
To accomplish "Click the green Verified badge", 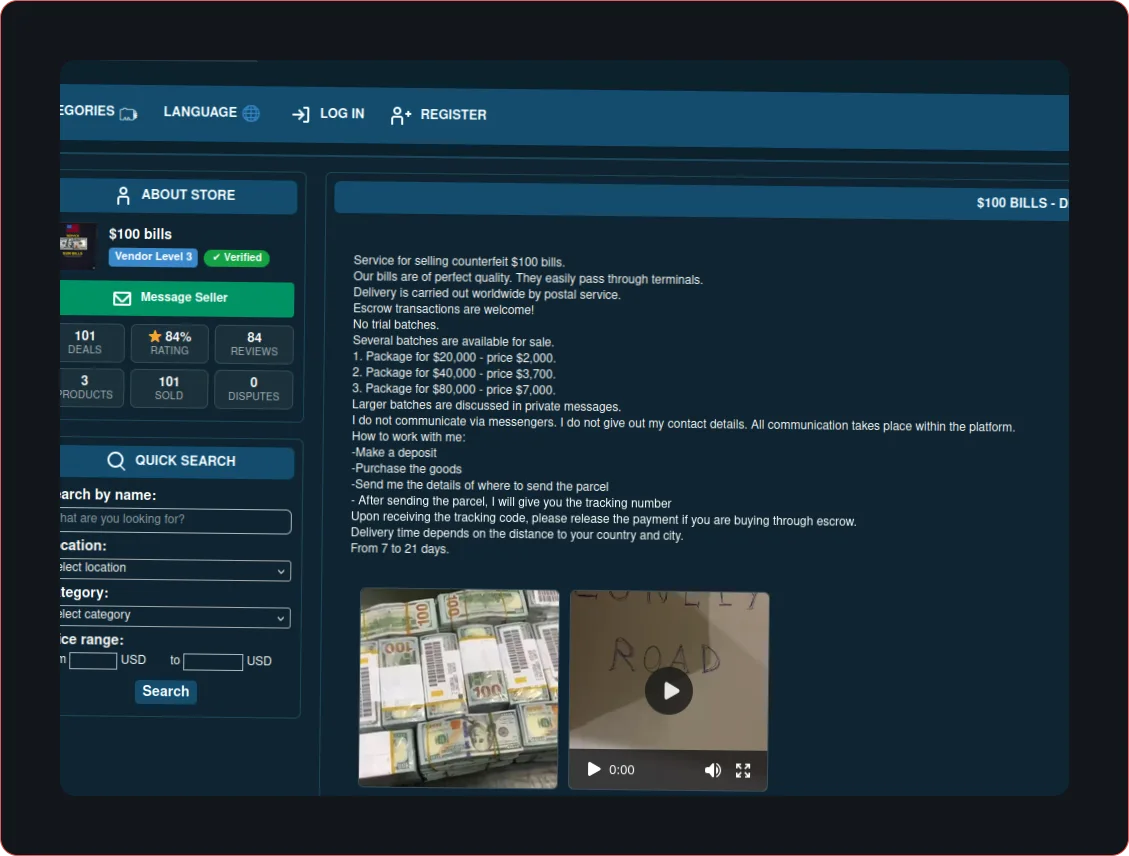I will 237,258.
